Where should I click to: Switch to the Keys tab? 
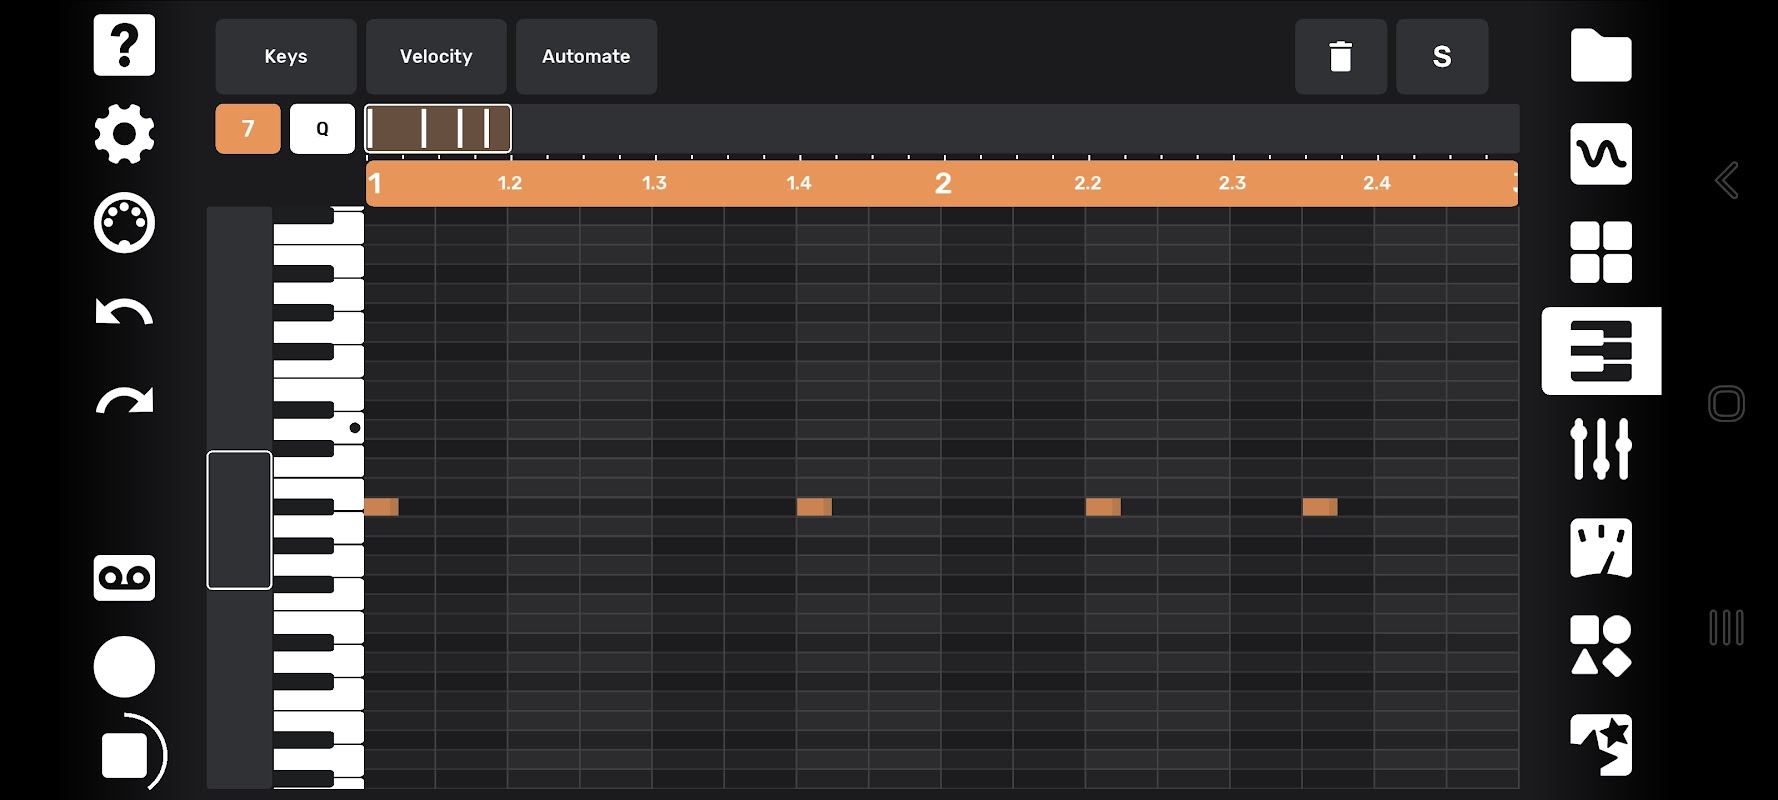point(286,57)
